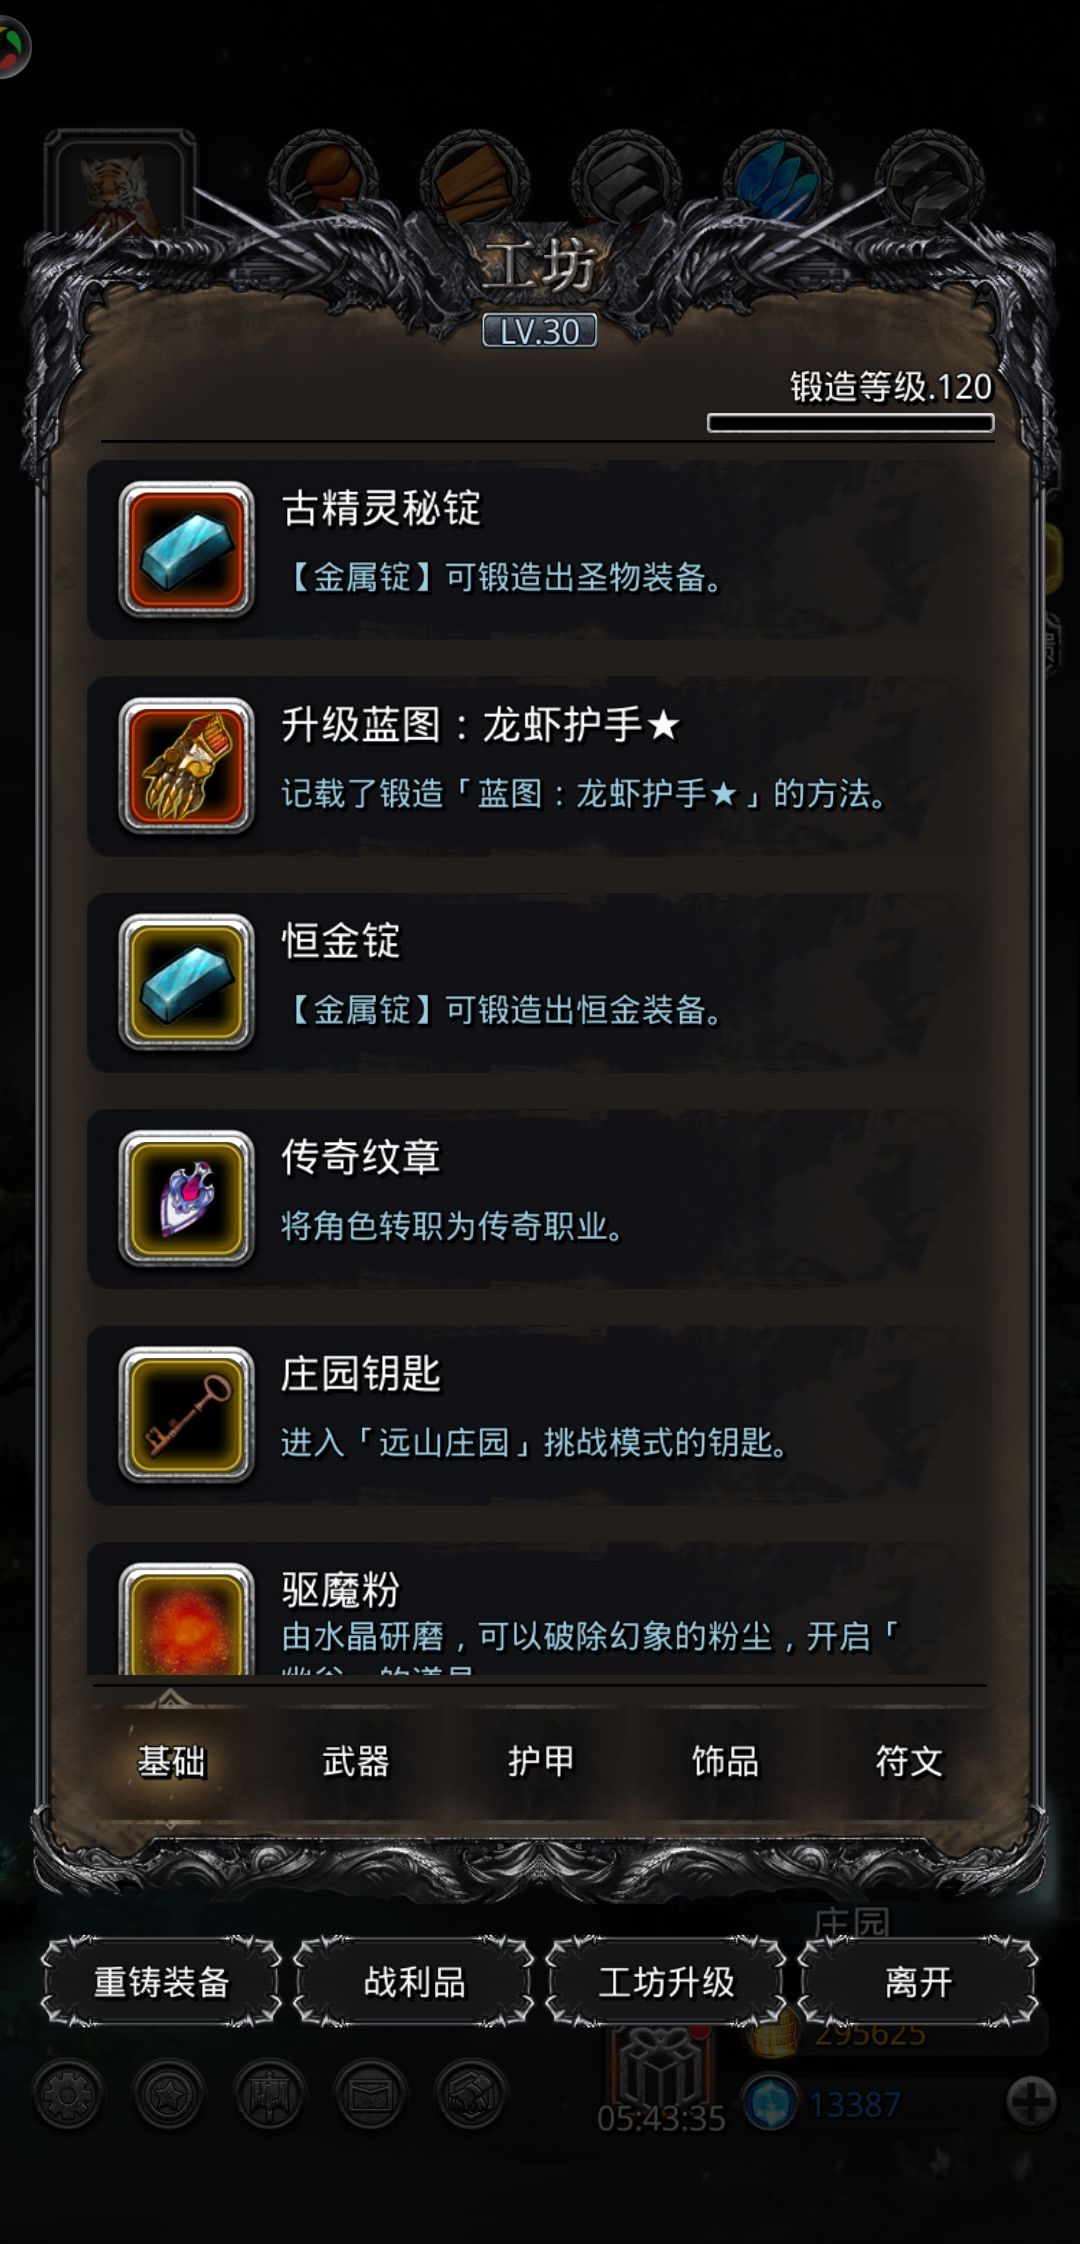This screenshot has height=2244, width=1080.
Task: Select the 古精灵秘锭 ingot icon
Action: pos(186,549)
